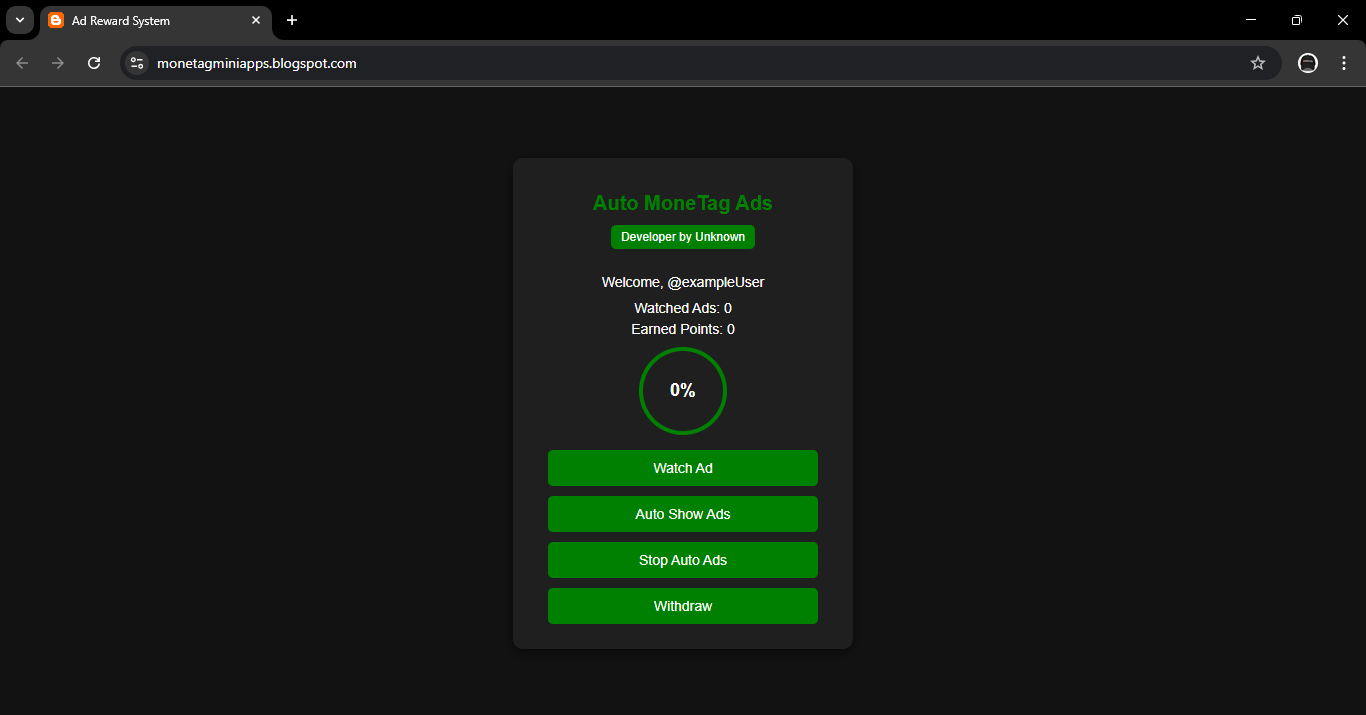
Task: Click the browser forward arrow icon
Action: click(57, 62)
